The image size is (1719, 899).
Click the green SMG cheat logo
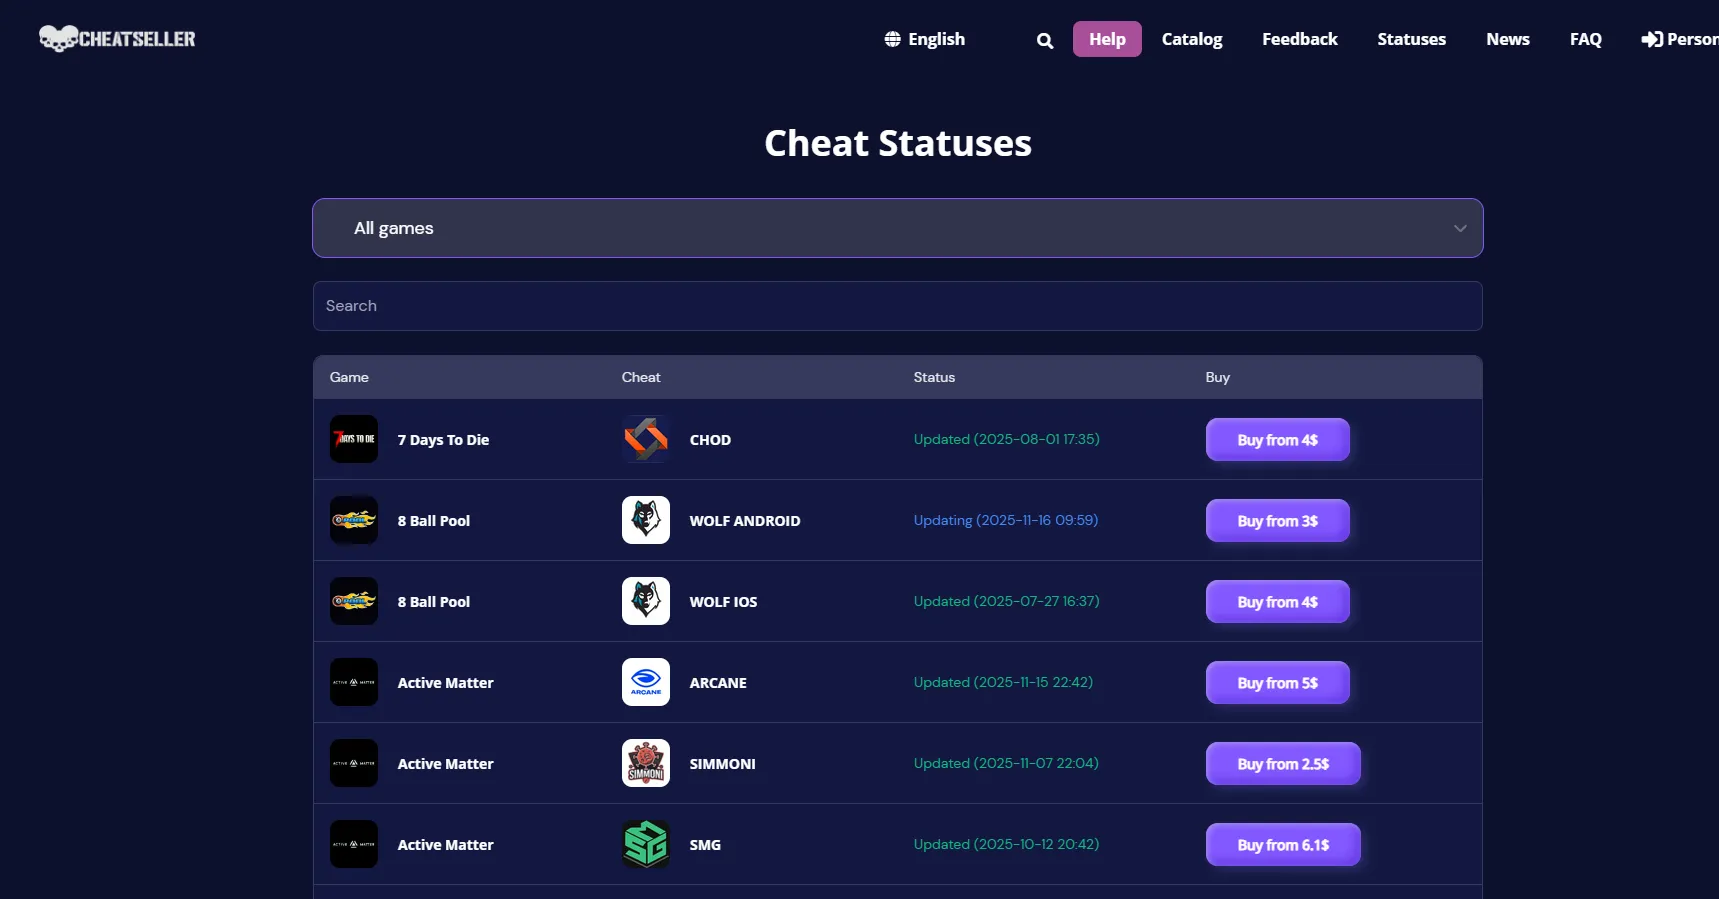point(646,844)
